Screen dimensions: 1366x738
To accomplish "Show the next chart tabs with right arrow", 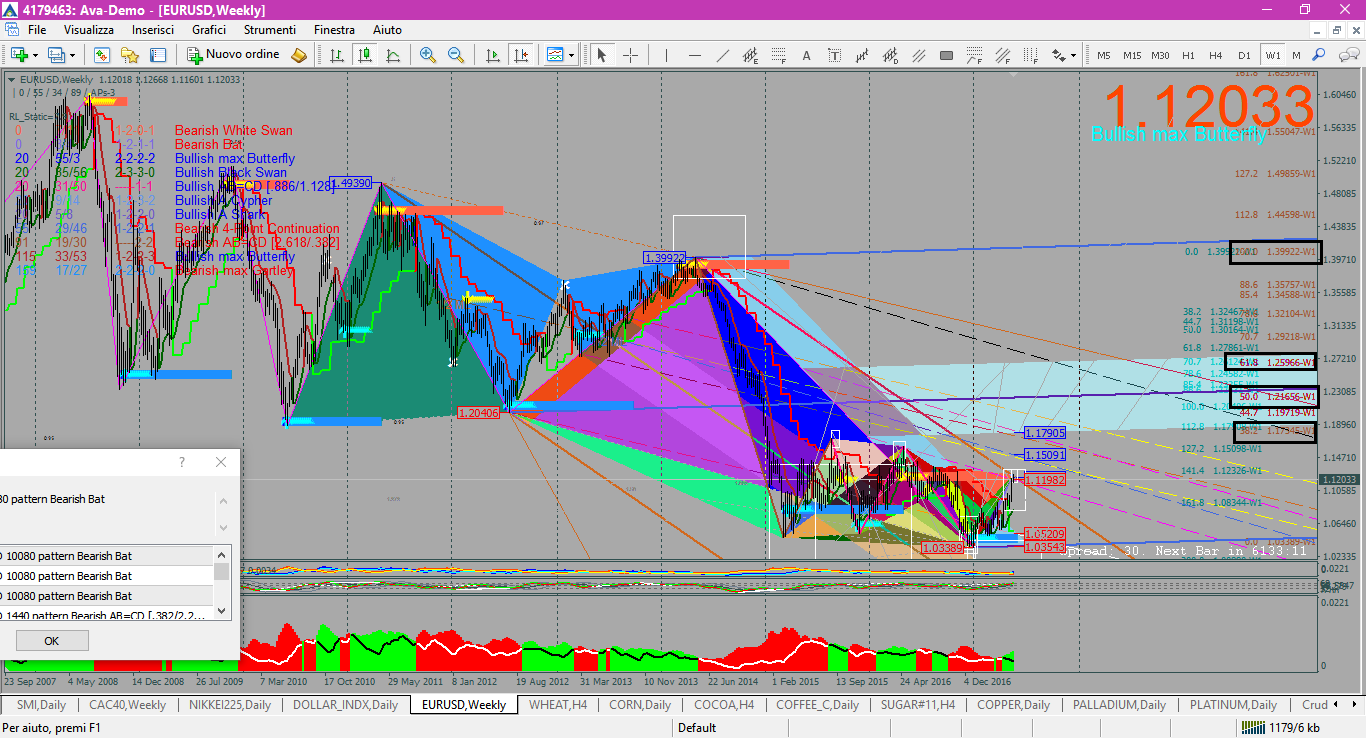I will (1356, 705).
